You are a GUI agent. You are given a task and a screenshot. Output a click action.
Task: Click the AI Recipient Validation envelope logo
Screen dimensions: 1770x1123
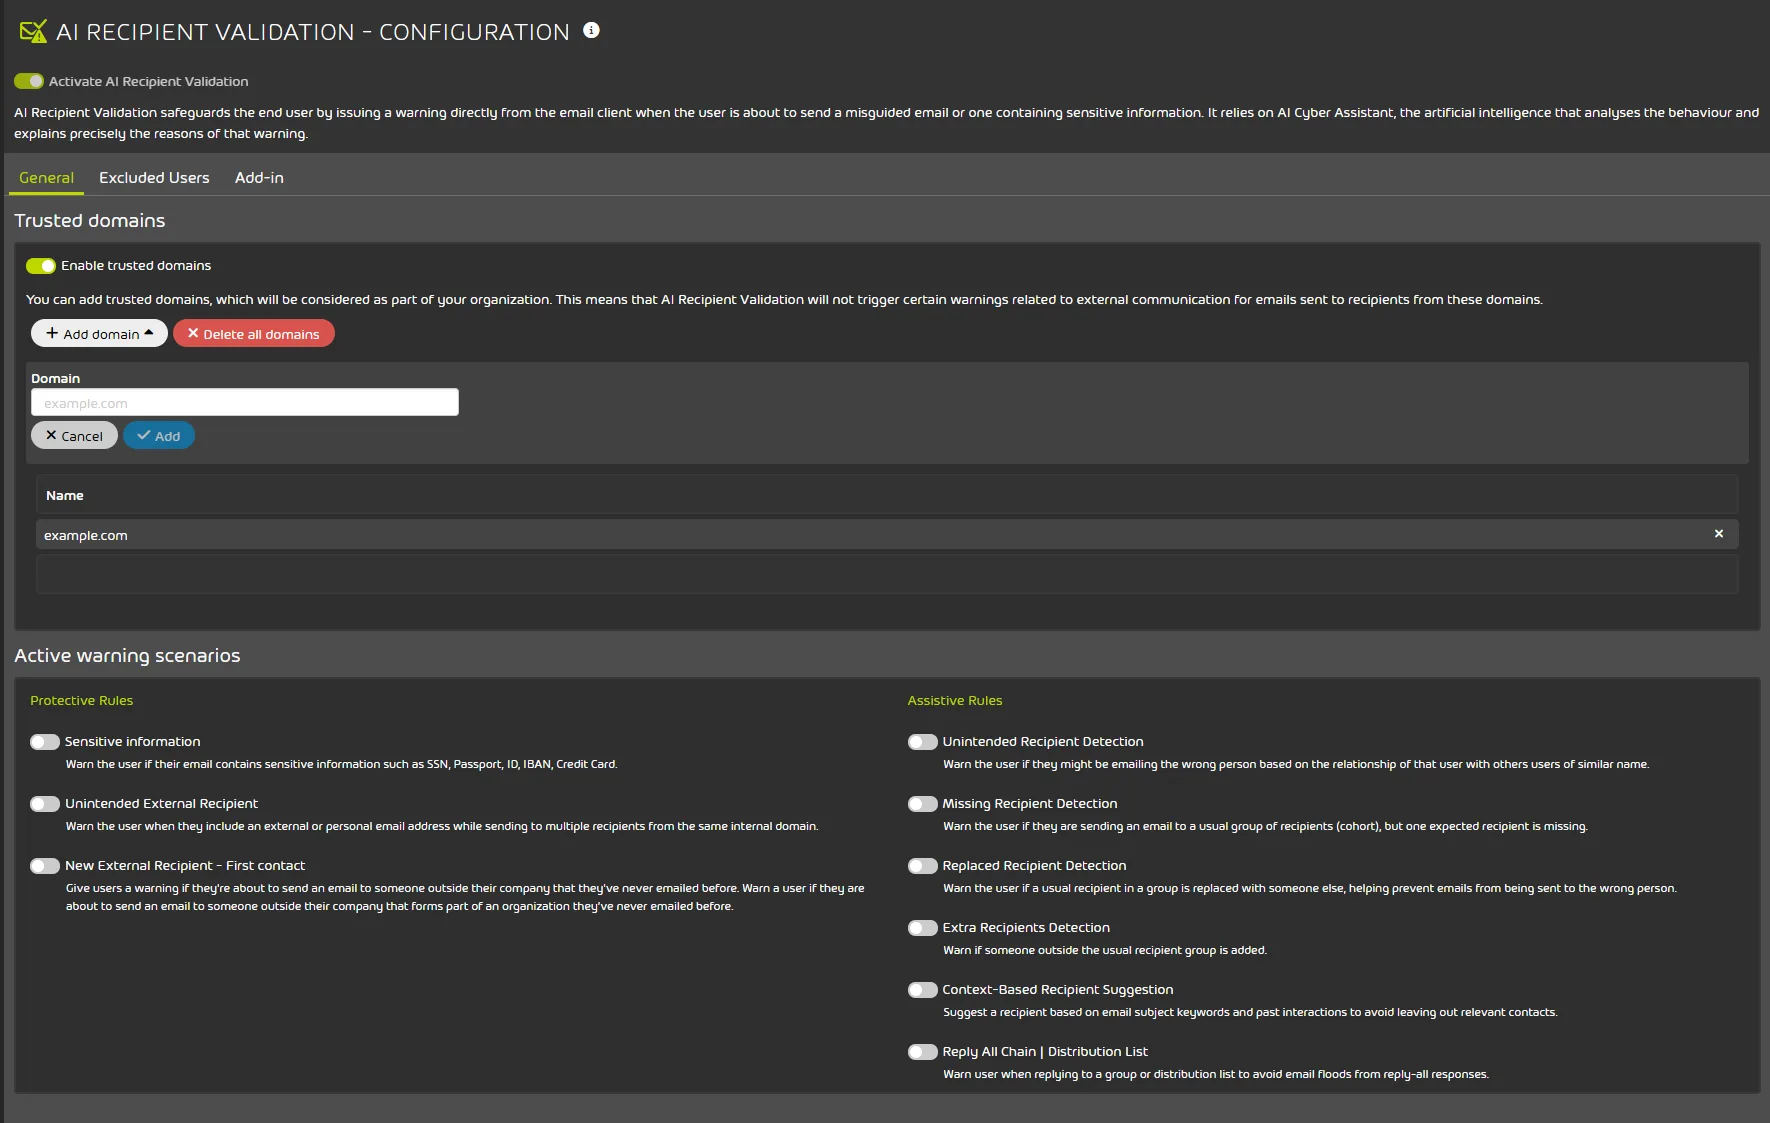(33, 32)
